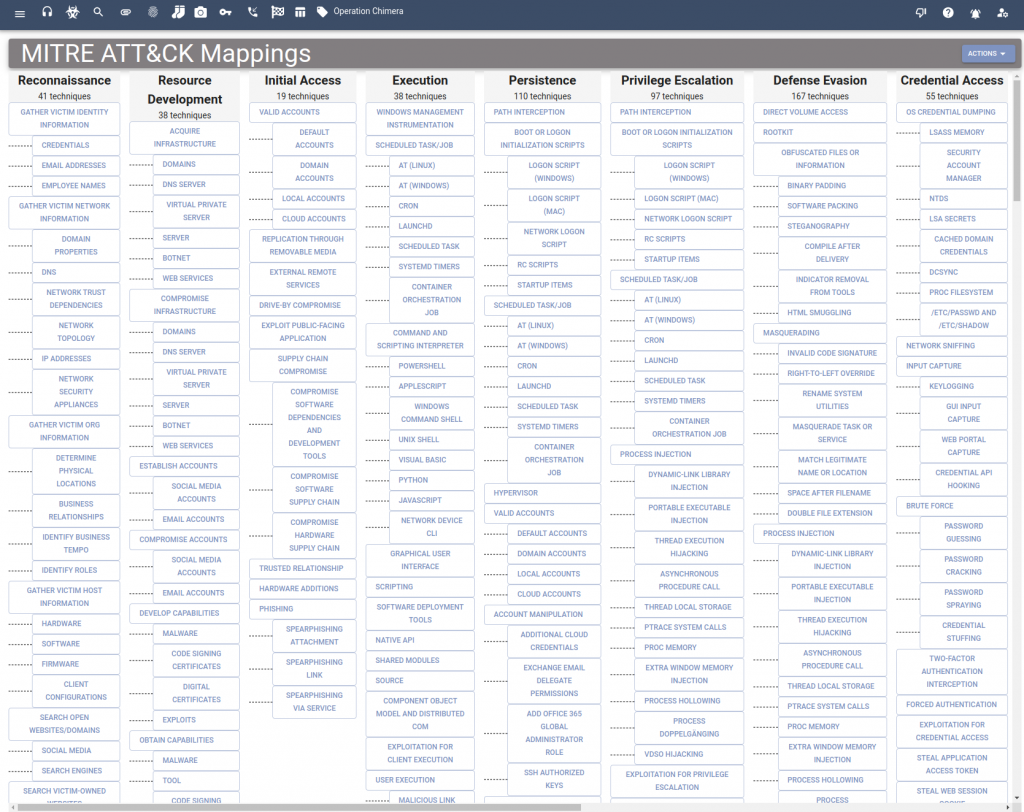Open the paperclip attachments icon
The width and height of the screenshot is (1024, 812).
125,14
